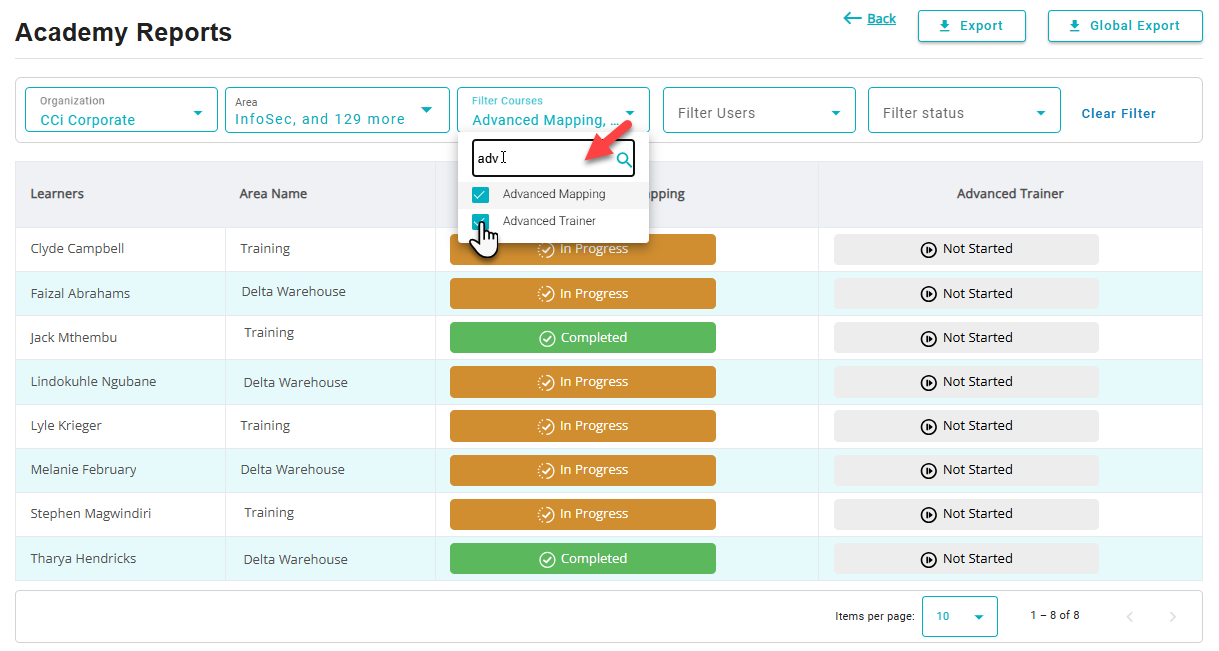Click the Clear Filter link
1219x651 pixels.
tap(1118, 114)
